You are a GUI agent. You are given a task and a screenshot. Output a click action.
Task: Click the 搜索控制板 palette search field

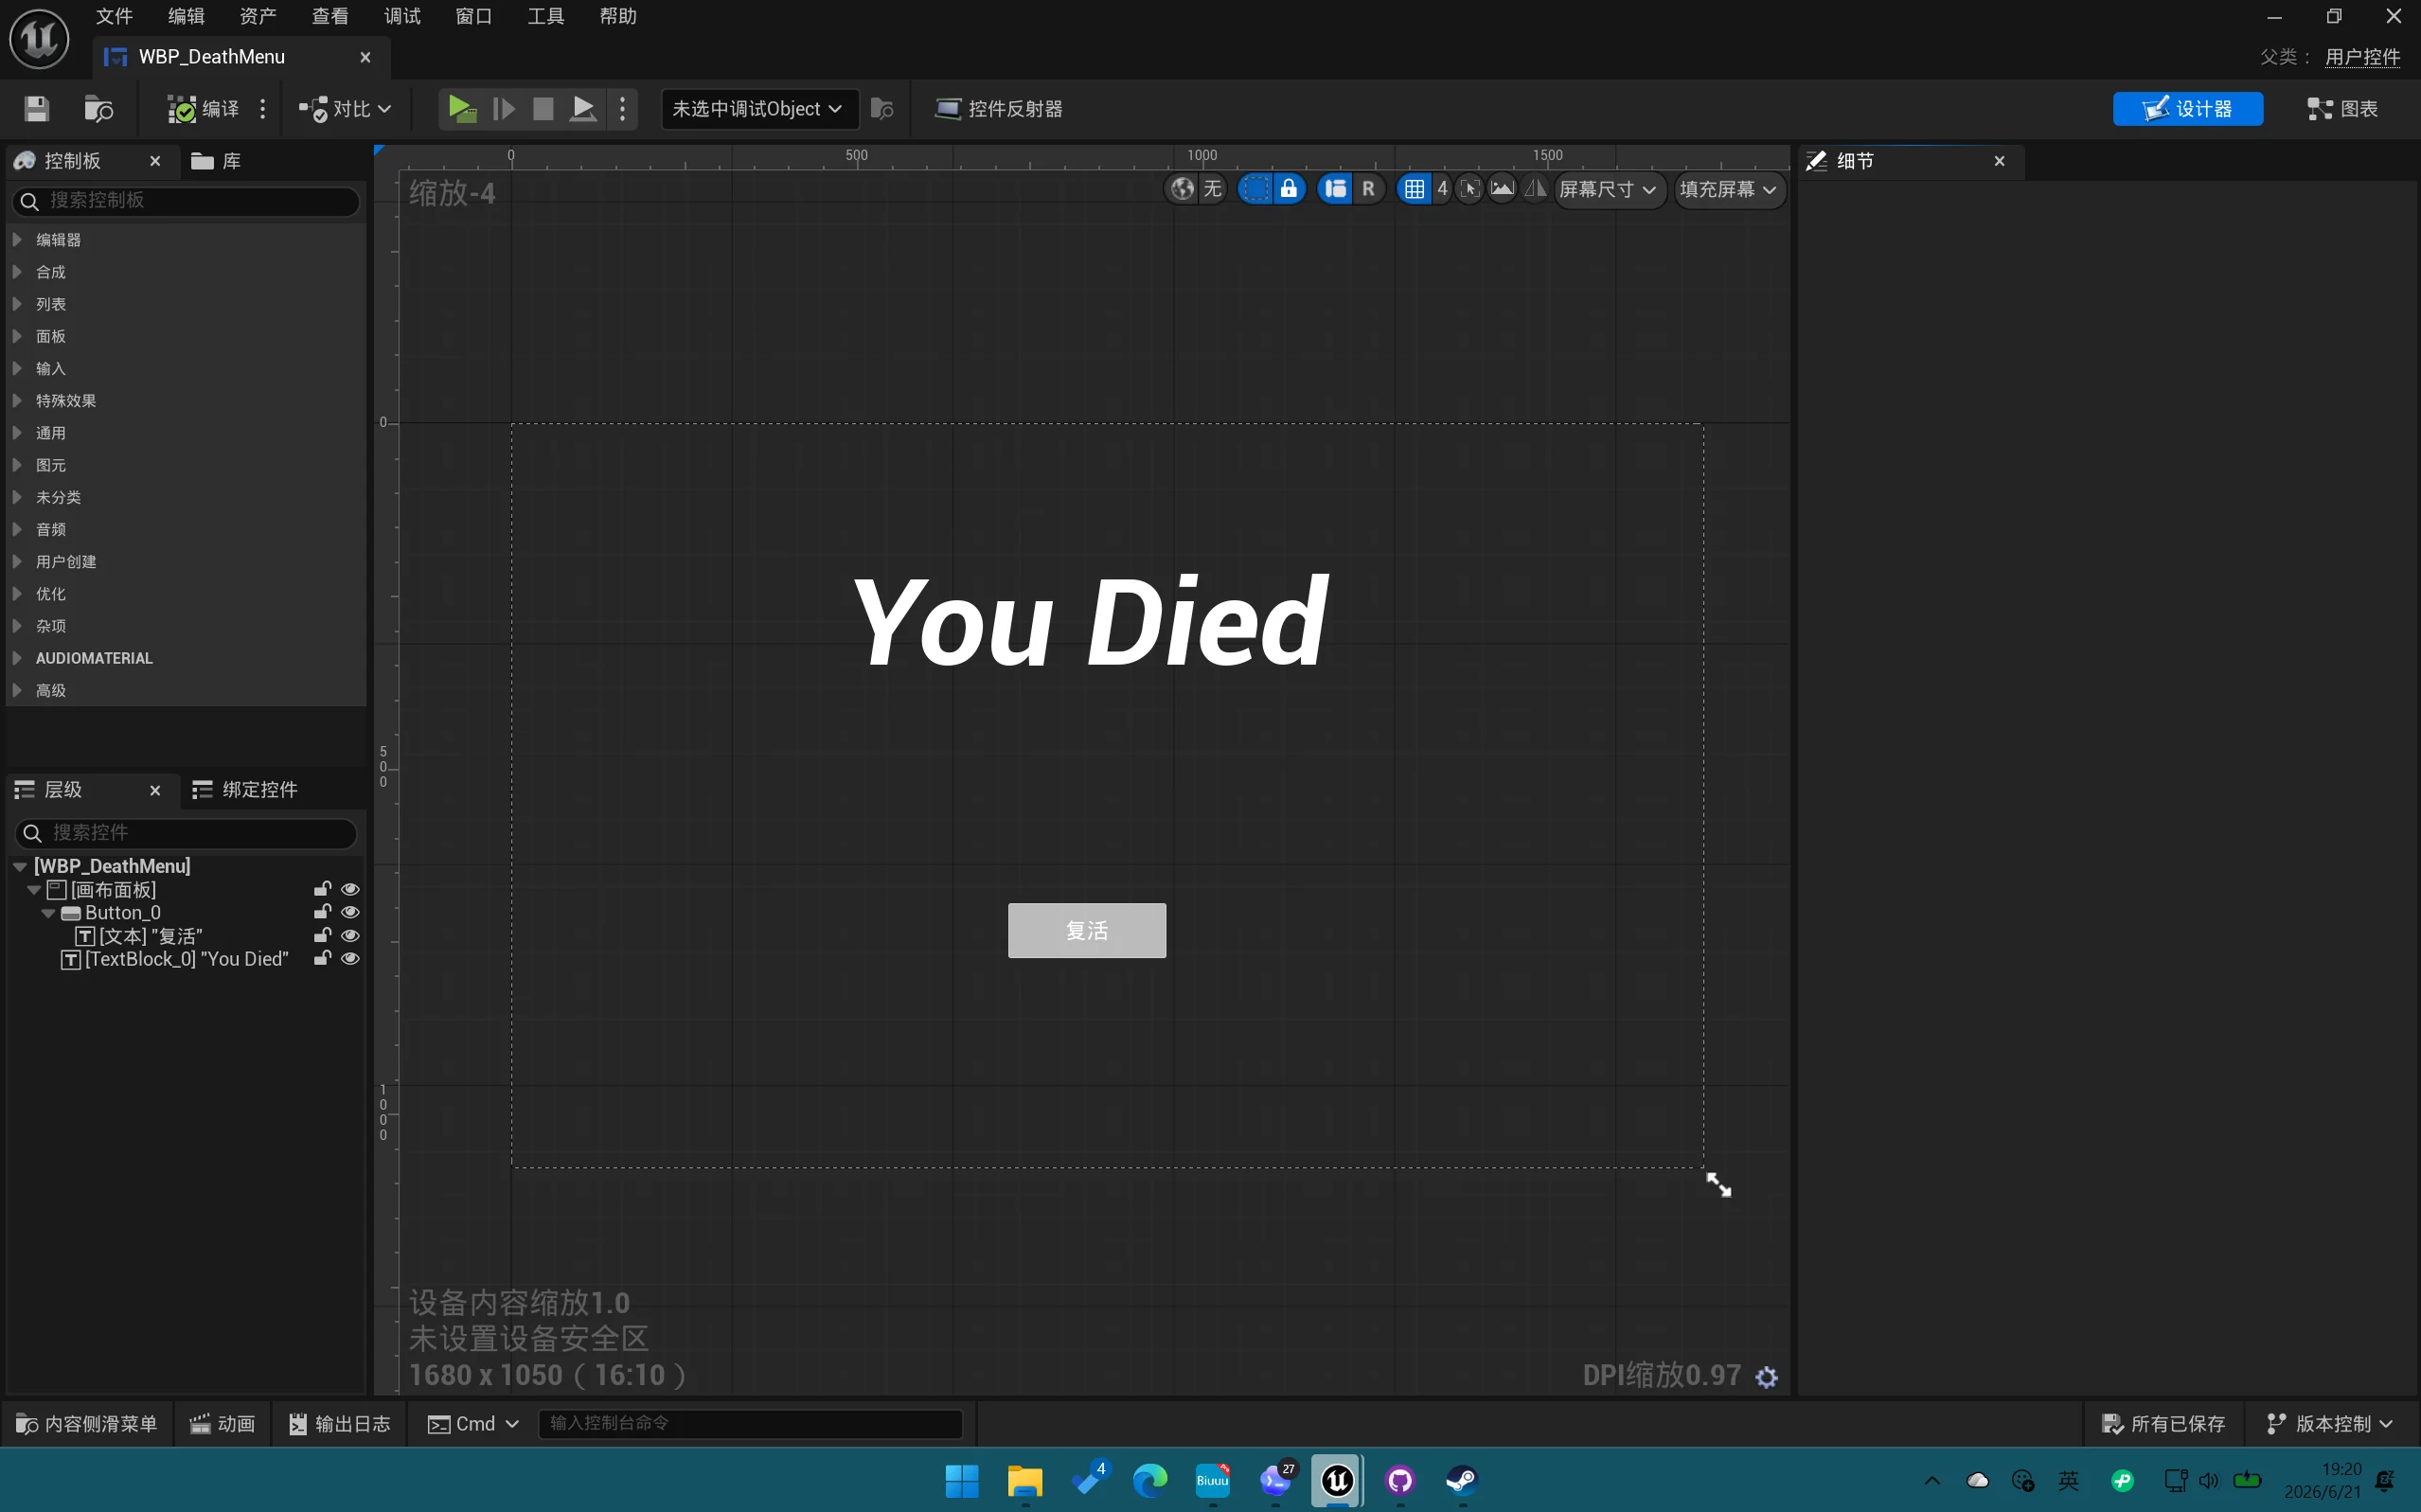186,201
